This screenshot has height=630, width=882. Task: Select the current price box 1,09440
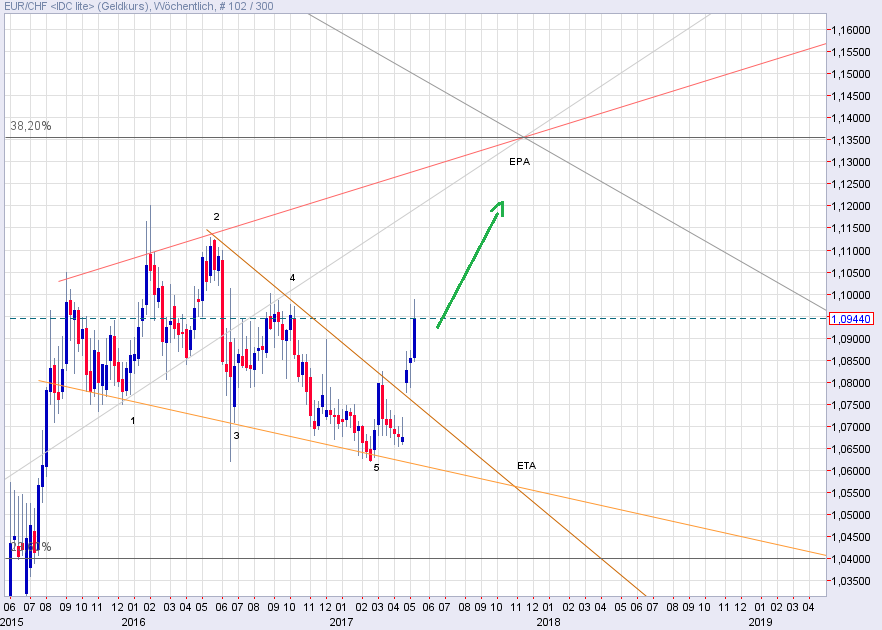point(850,319)
